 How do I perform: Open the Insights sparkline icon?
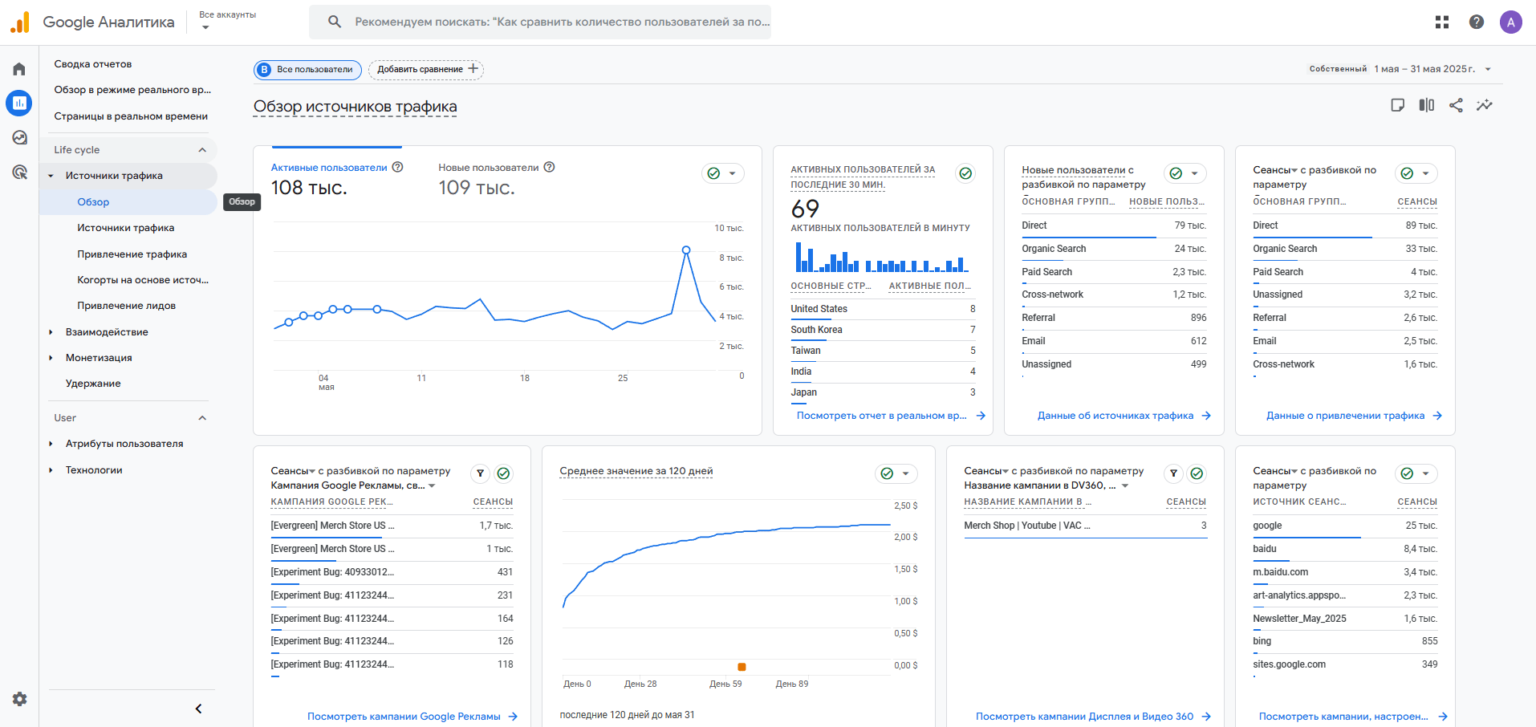pos(1484,105)
